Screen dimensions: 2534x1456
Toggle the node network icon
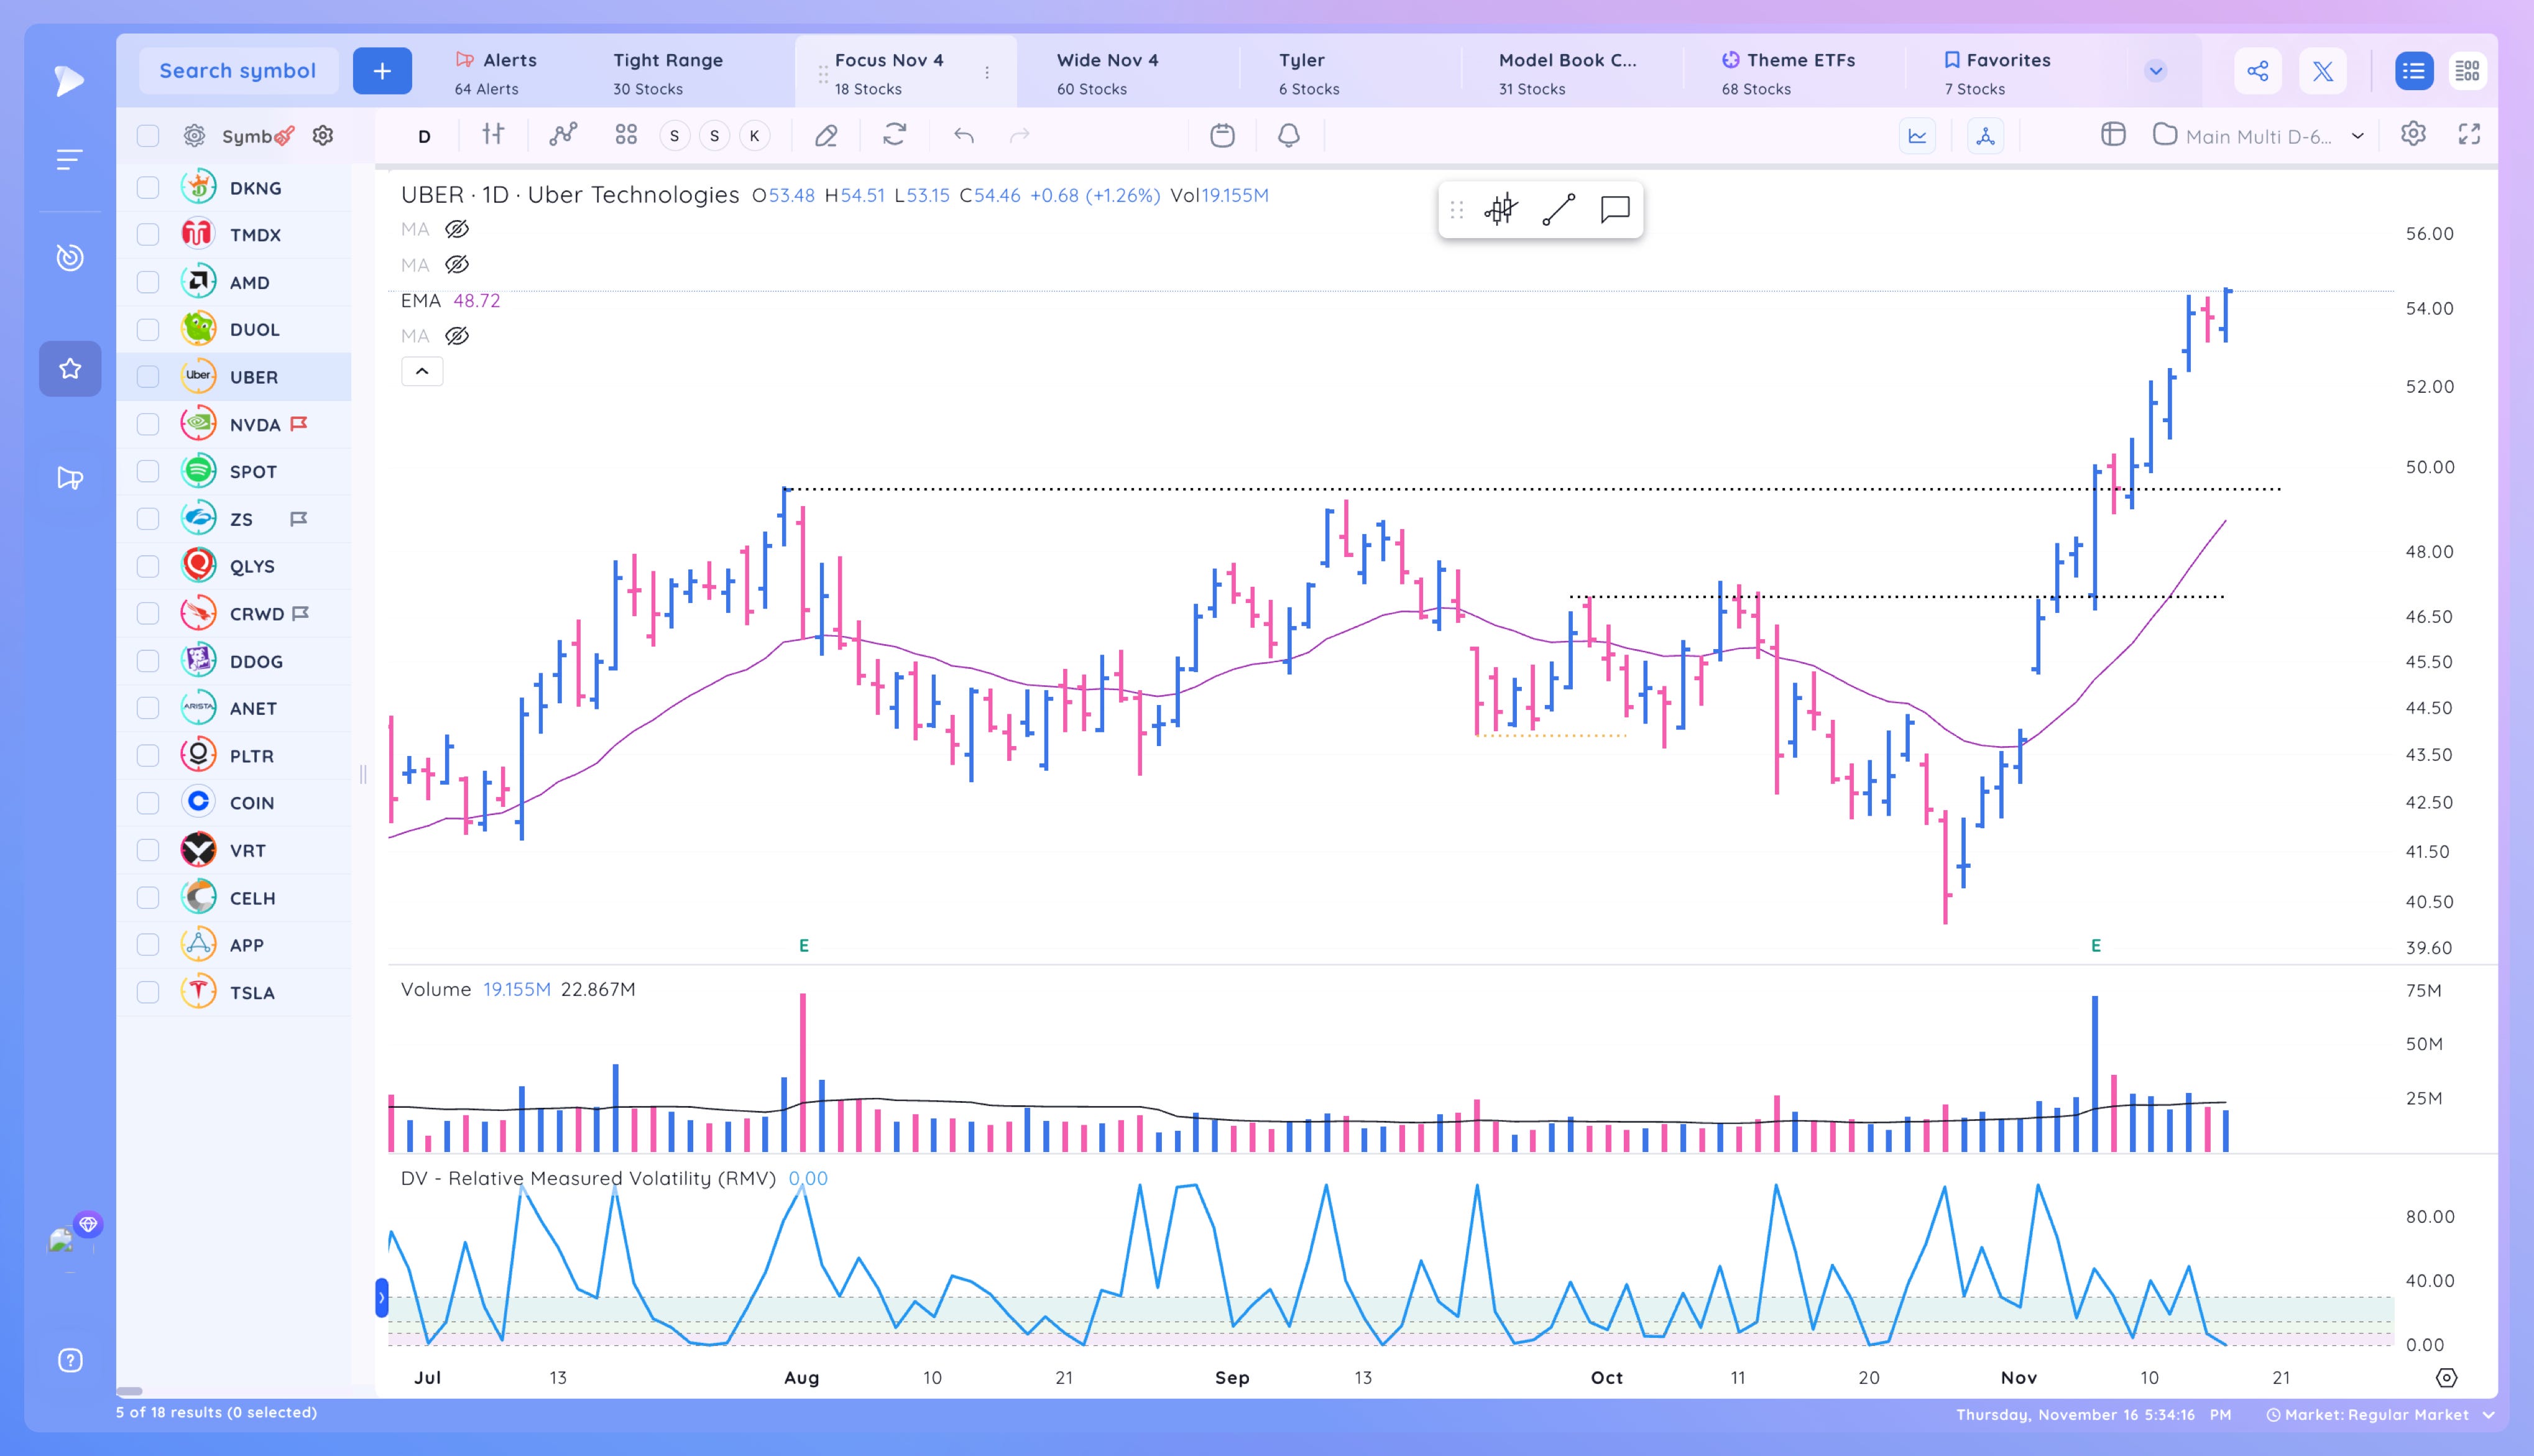1986,136
